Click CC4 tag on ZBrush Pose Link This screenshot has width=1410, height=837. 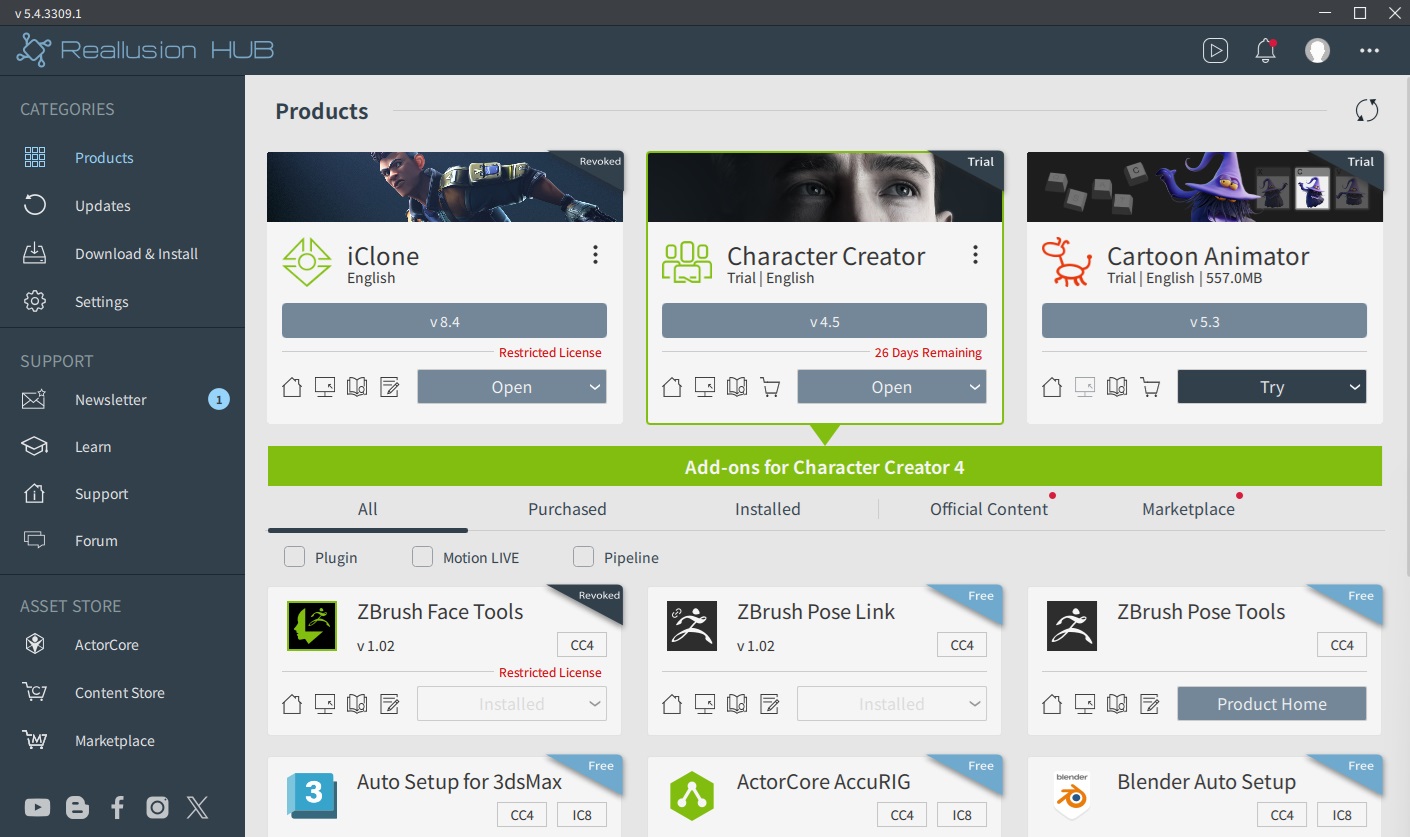click(962, 645)
